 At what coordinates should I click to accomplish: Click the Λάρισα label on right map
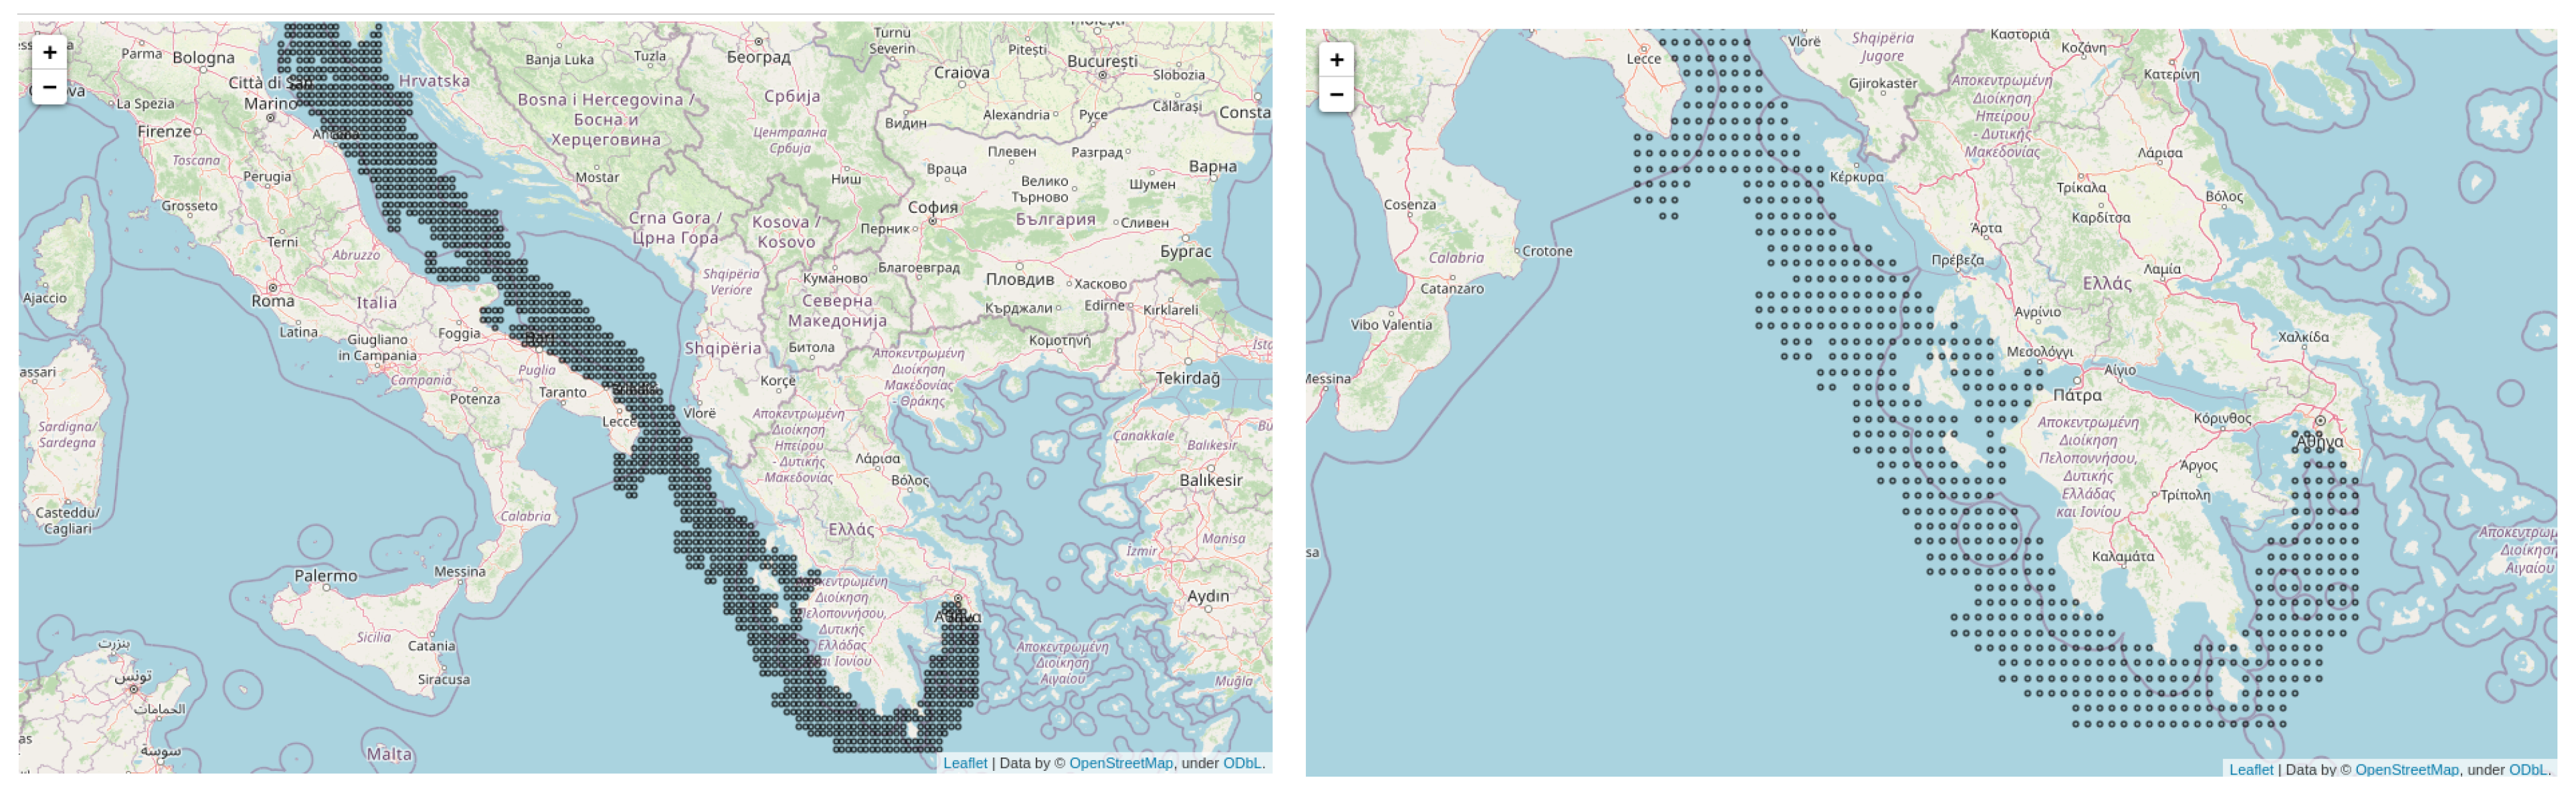[x=2160, y=153]
